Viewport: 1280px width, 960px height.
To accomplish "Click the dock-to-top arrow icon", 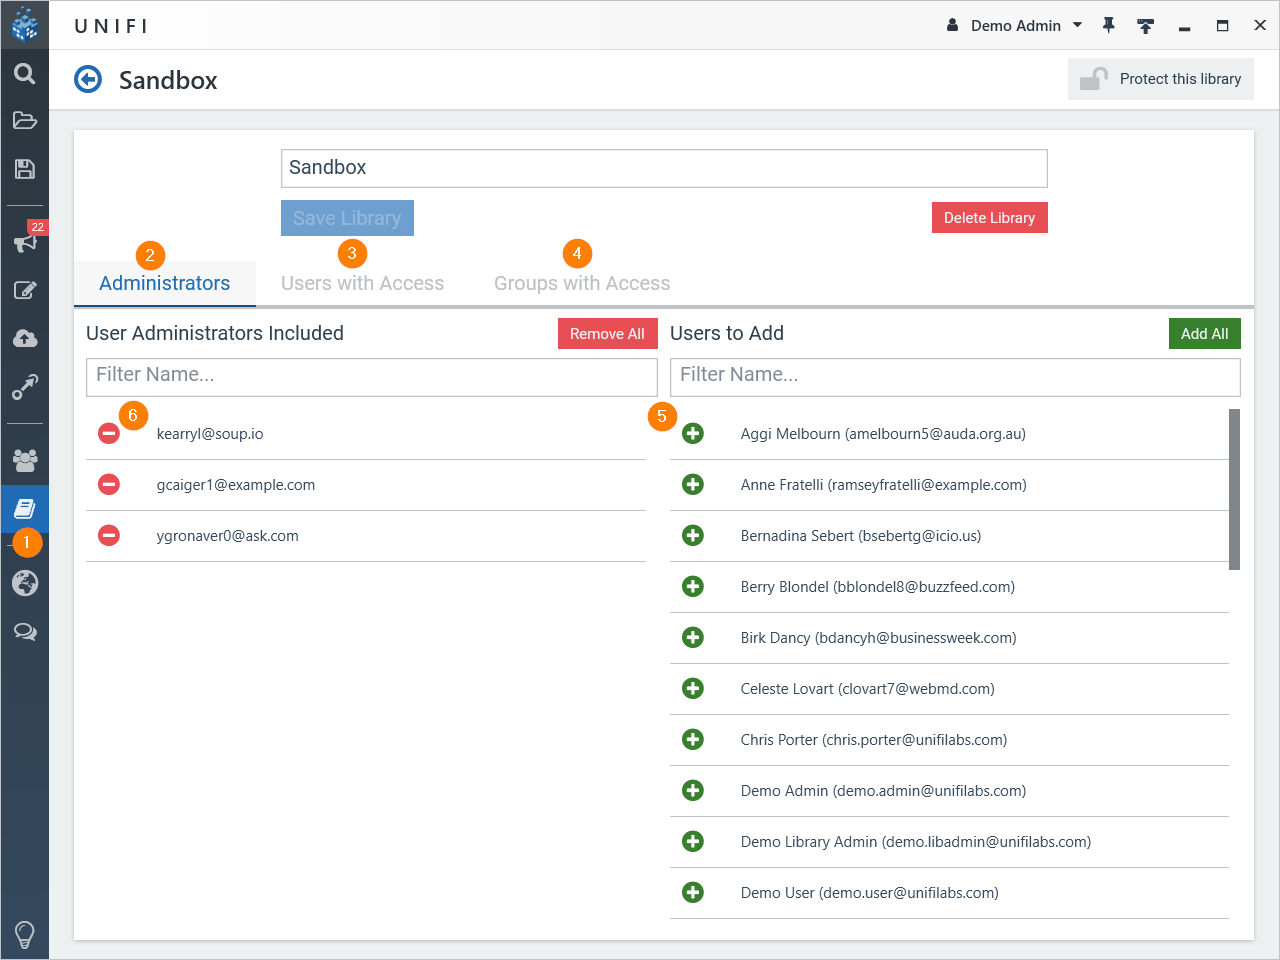I will pyautogui.click(x=1146, y=26).
